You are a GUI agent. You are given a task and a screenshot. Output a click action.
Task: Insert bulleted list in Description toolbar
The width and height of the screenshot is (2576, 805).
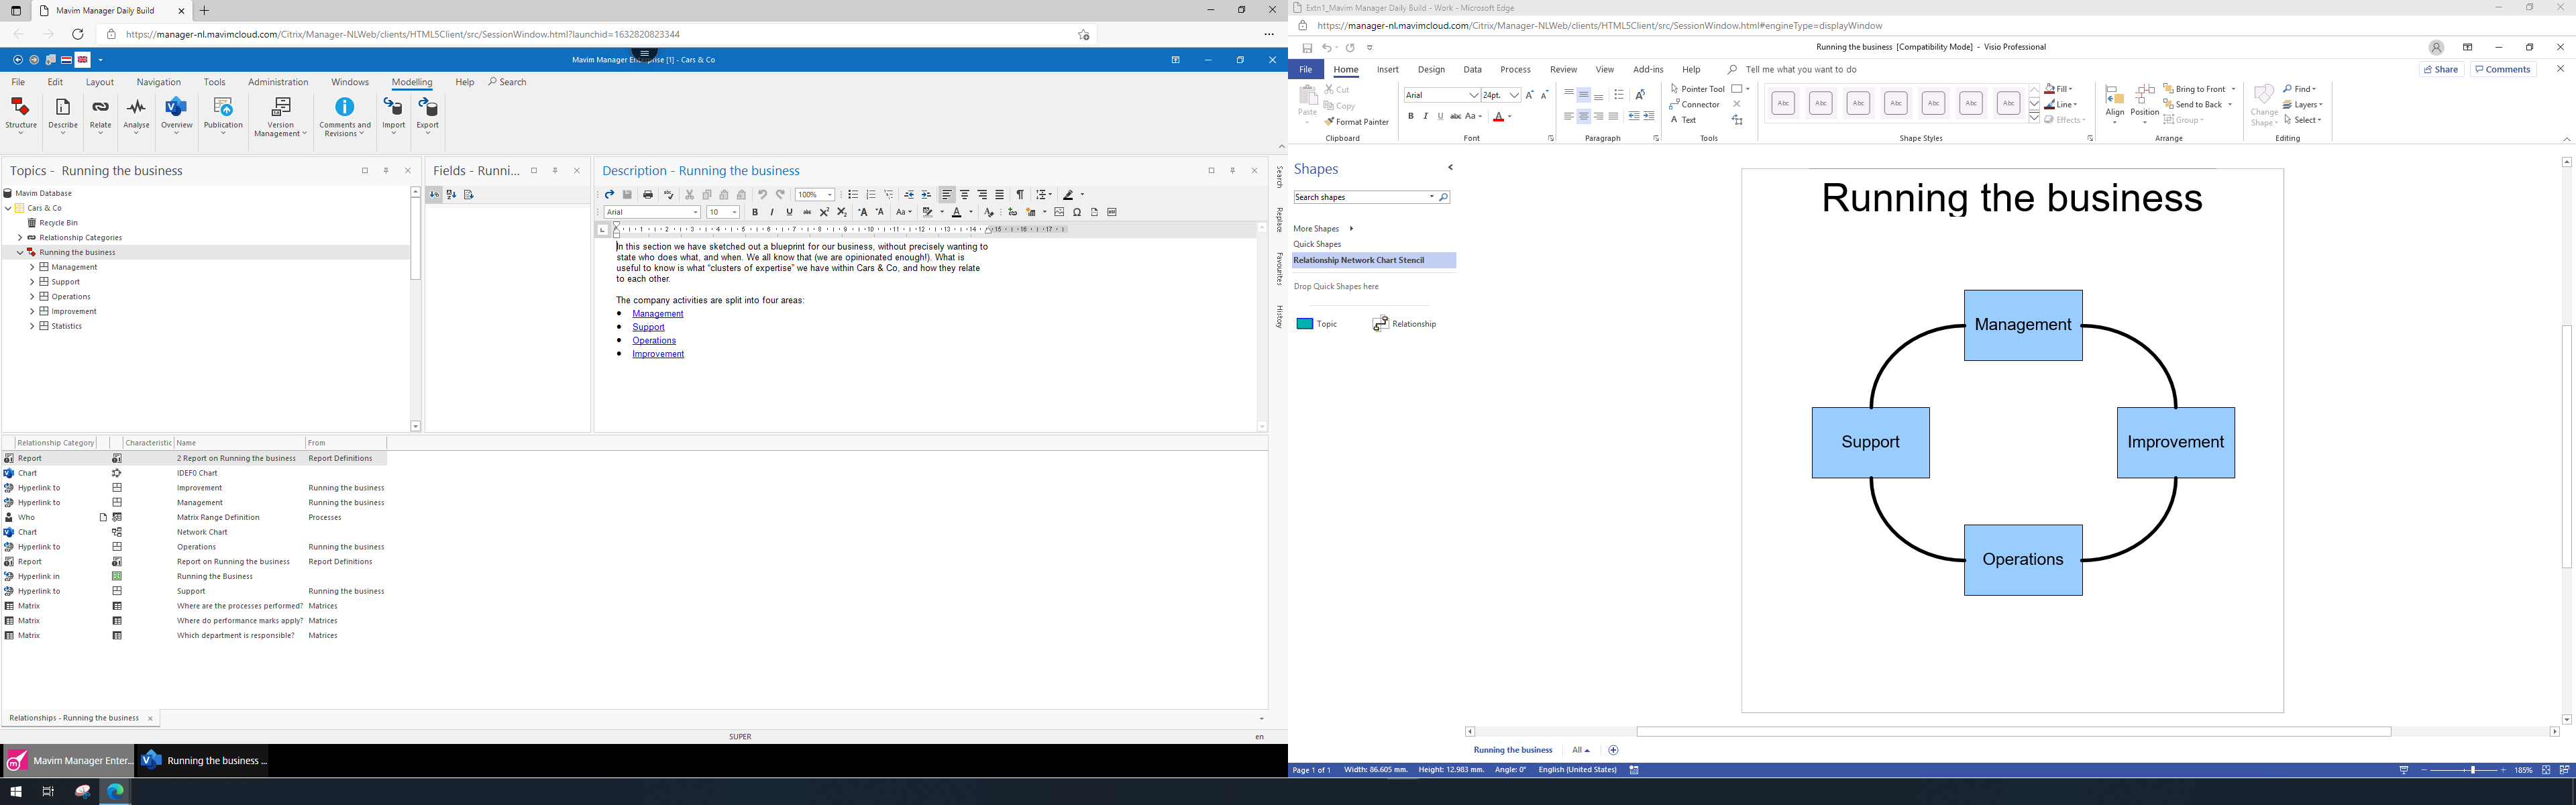853,195
